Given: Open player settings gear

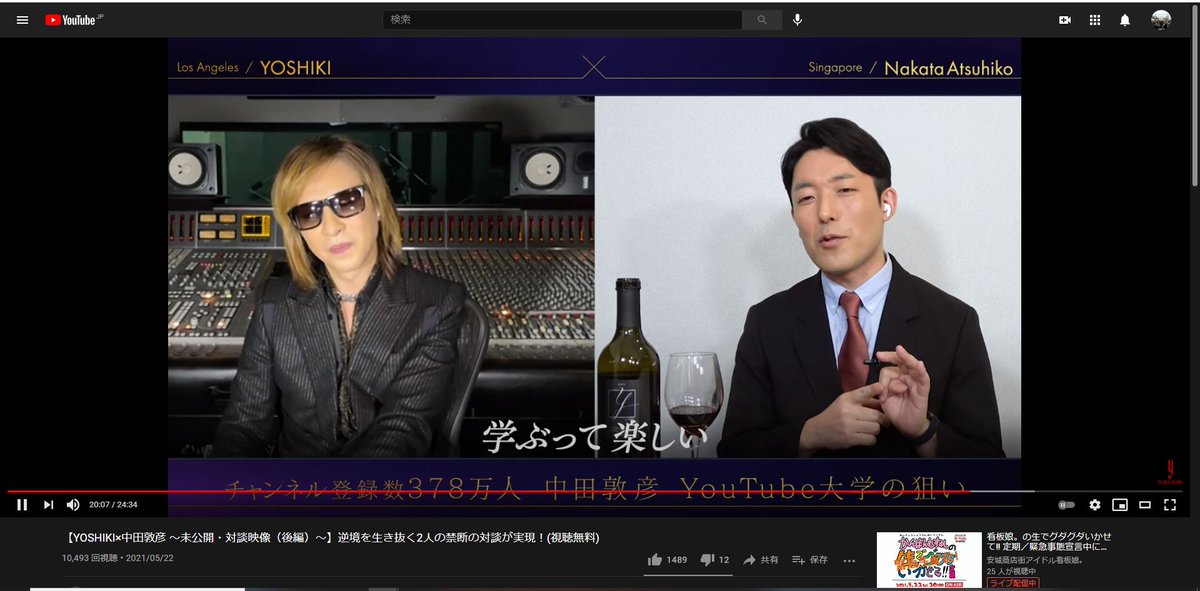Looking at the screenshot, I should [x=1095, y=505].
